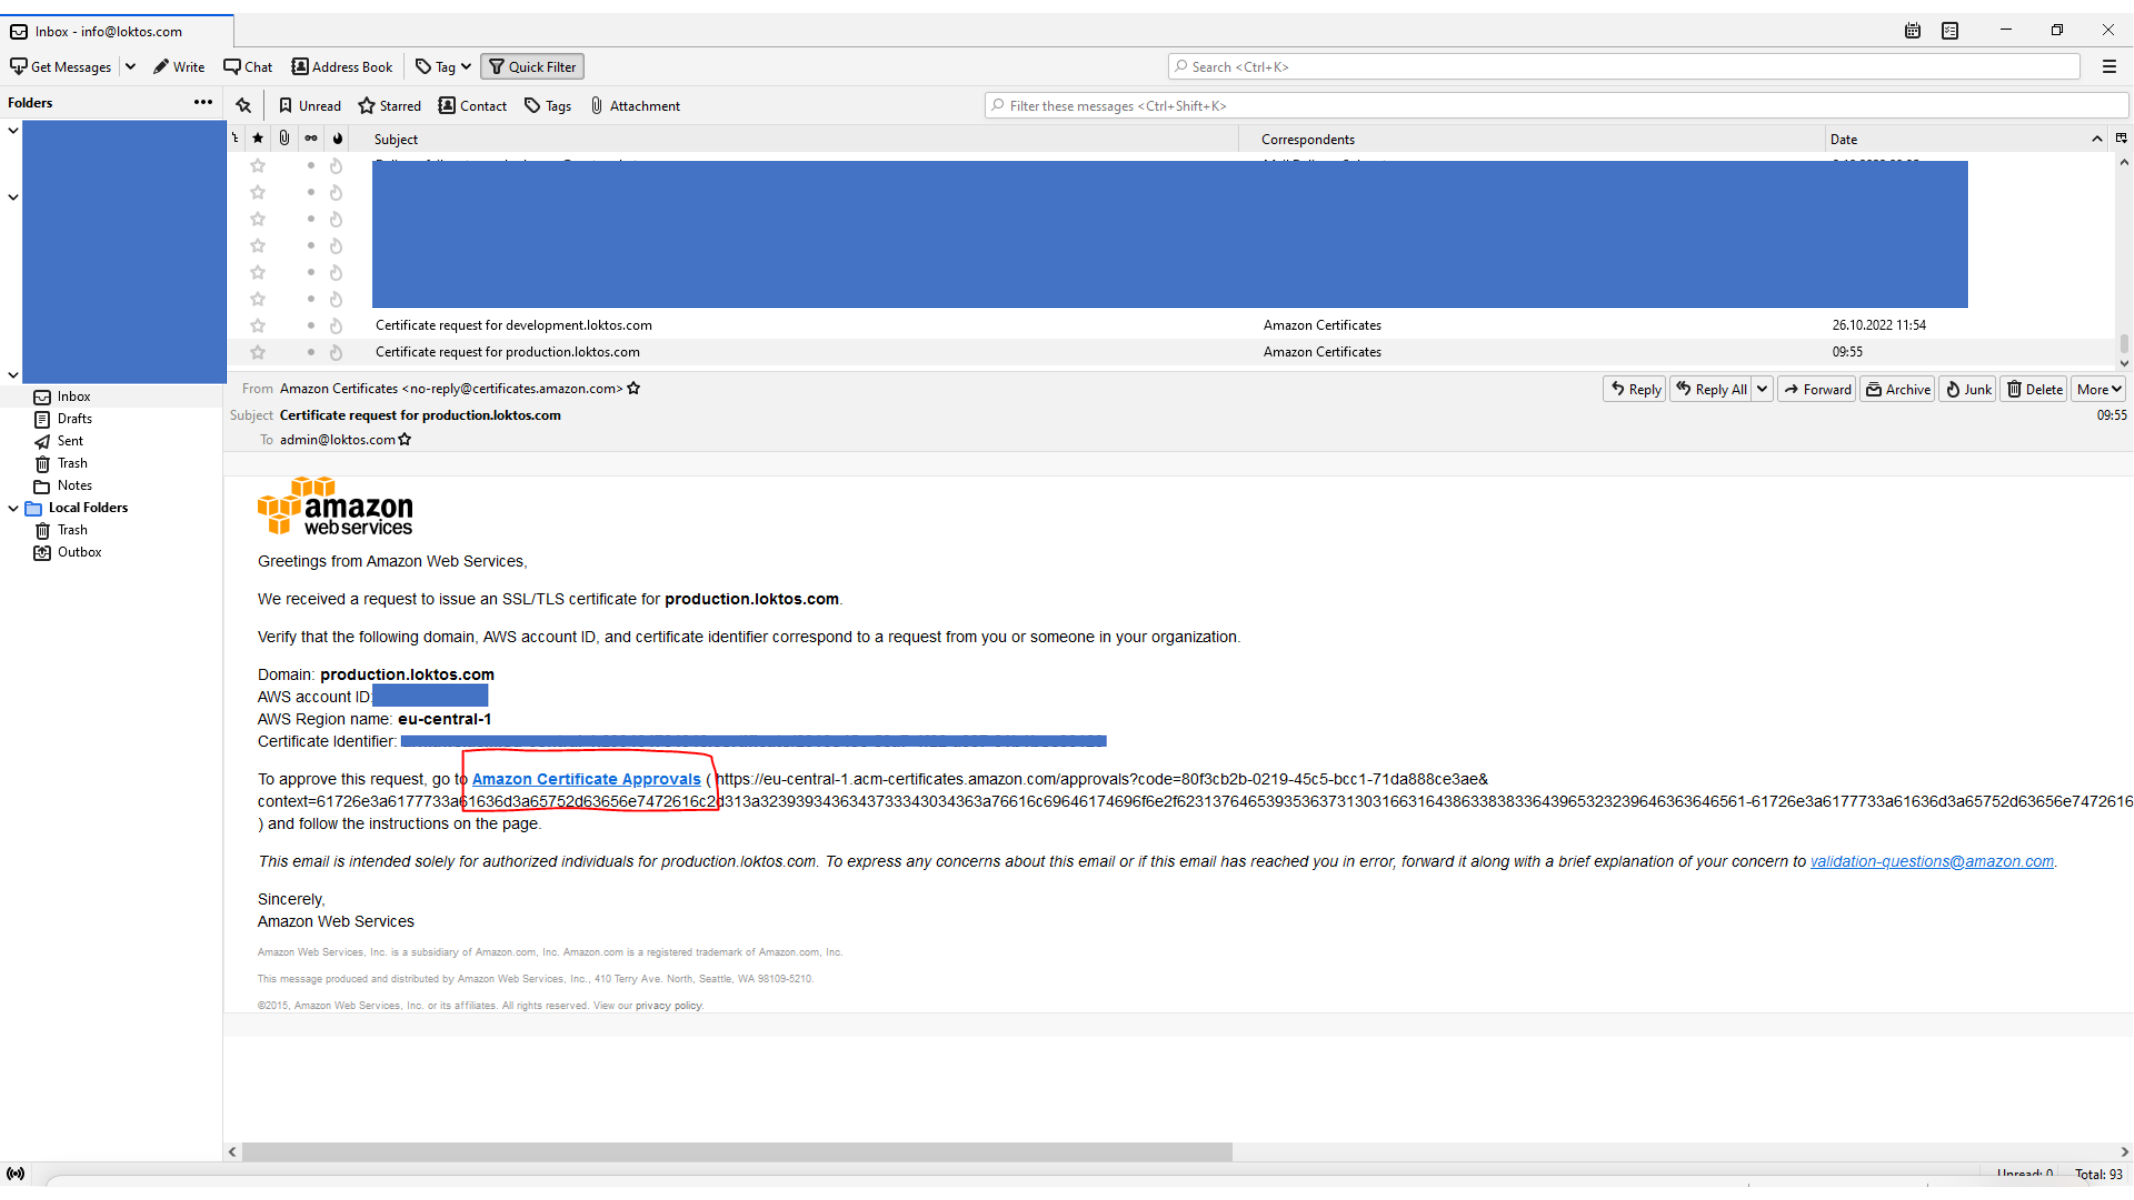Filter by Unread messages
Screen dimensions: 2134x1200
pyautogui.click(x=310, y=106)
